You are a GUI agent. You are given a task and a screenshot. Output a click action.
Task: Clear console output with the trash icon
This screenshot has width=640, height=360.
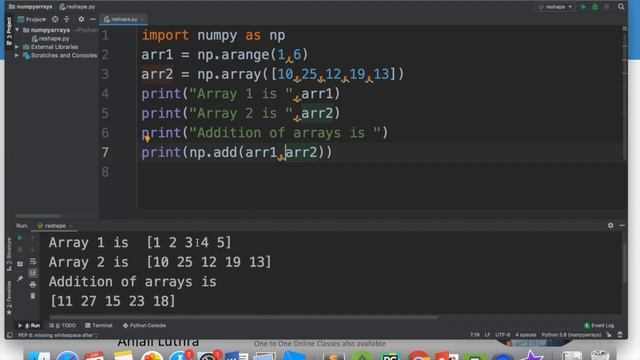33,296
